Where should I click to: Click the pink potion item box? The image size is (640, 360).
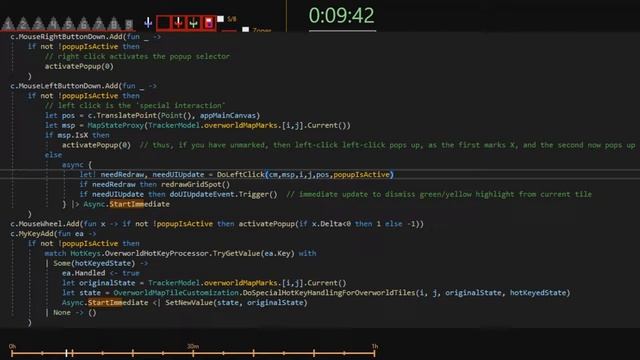pos(209,23)
